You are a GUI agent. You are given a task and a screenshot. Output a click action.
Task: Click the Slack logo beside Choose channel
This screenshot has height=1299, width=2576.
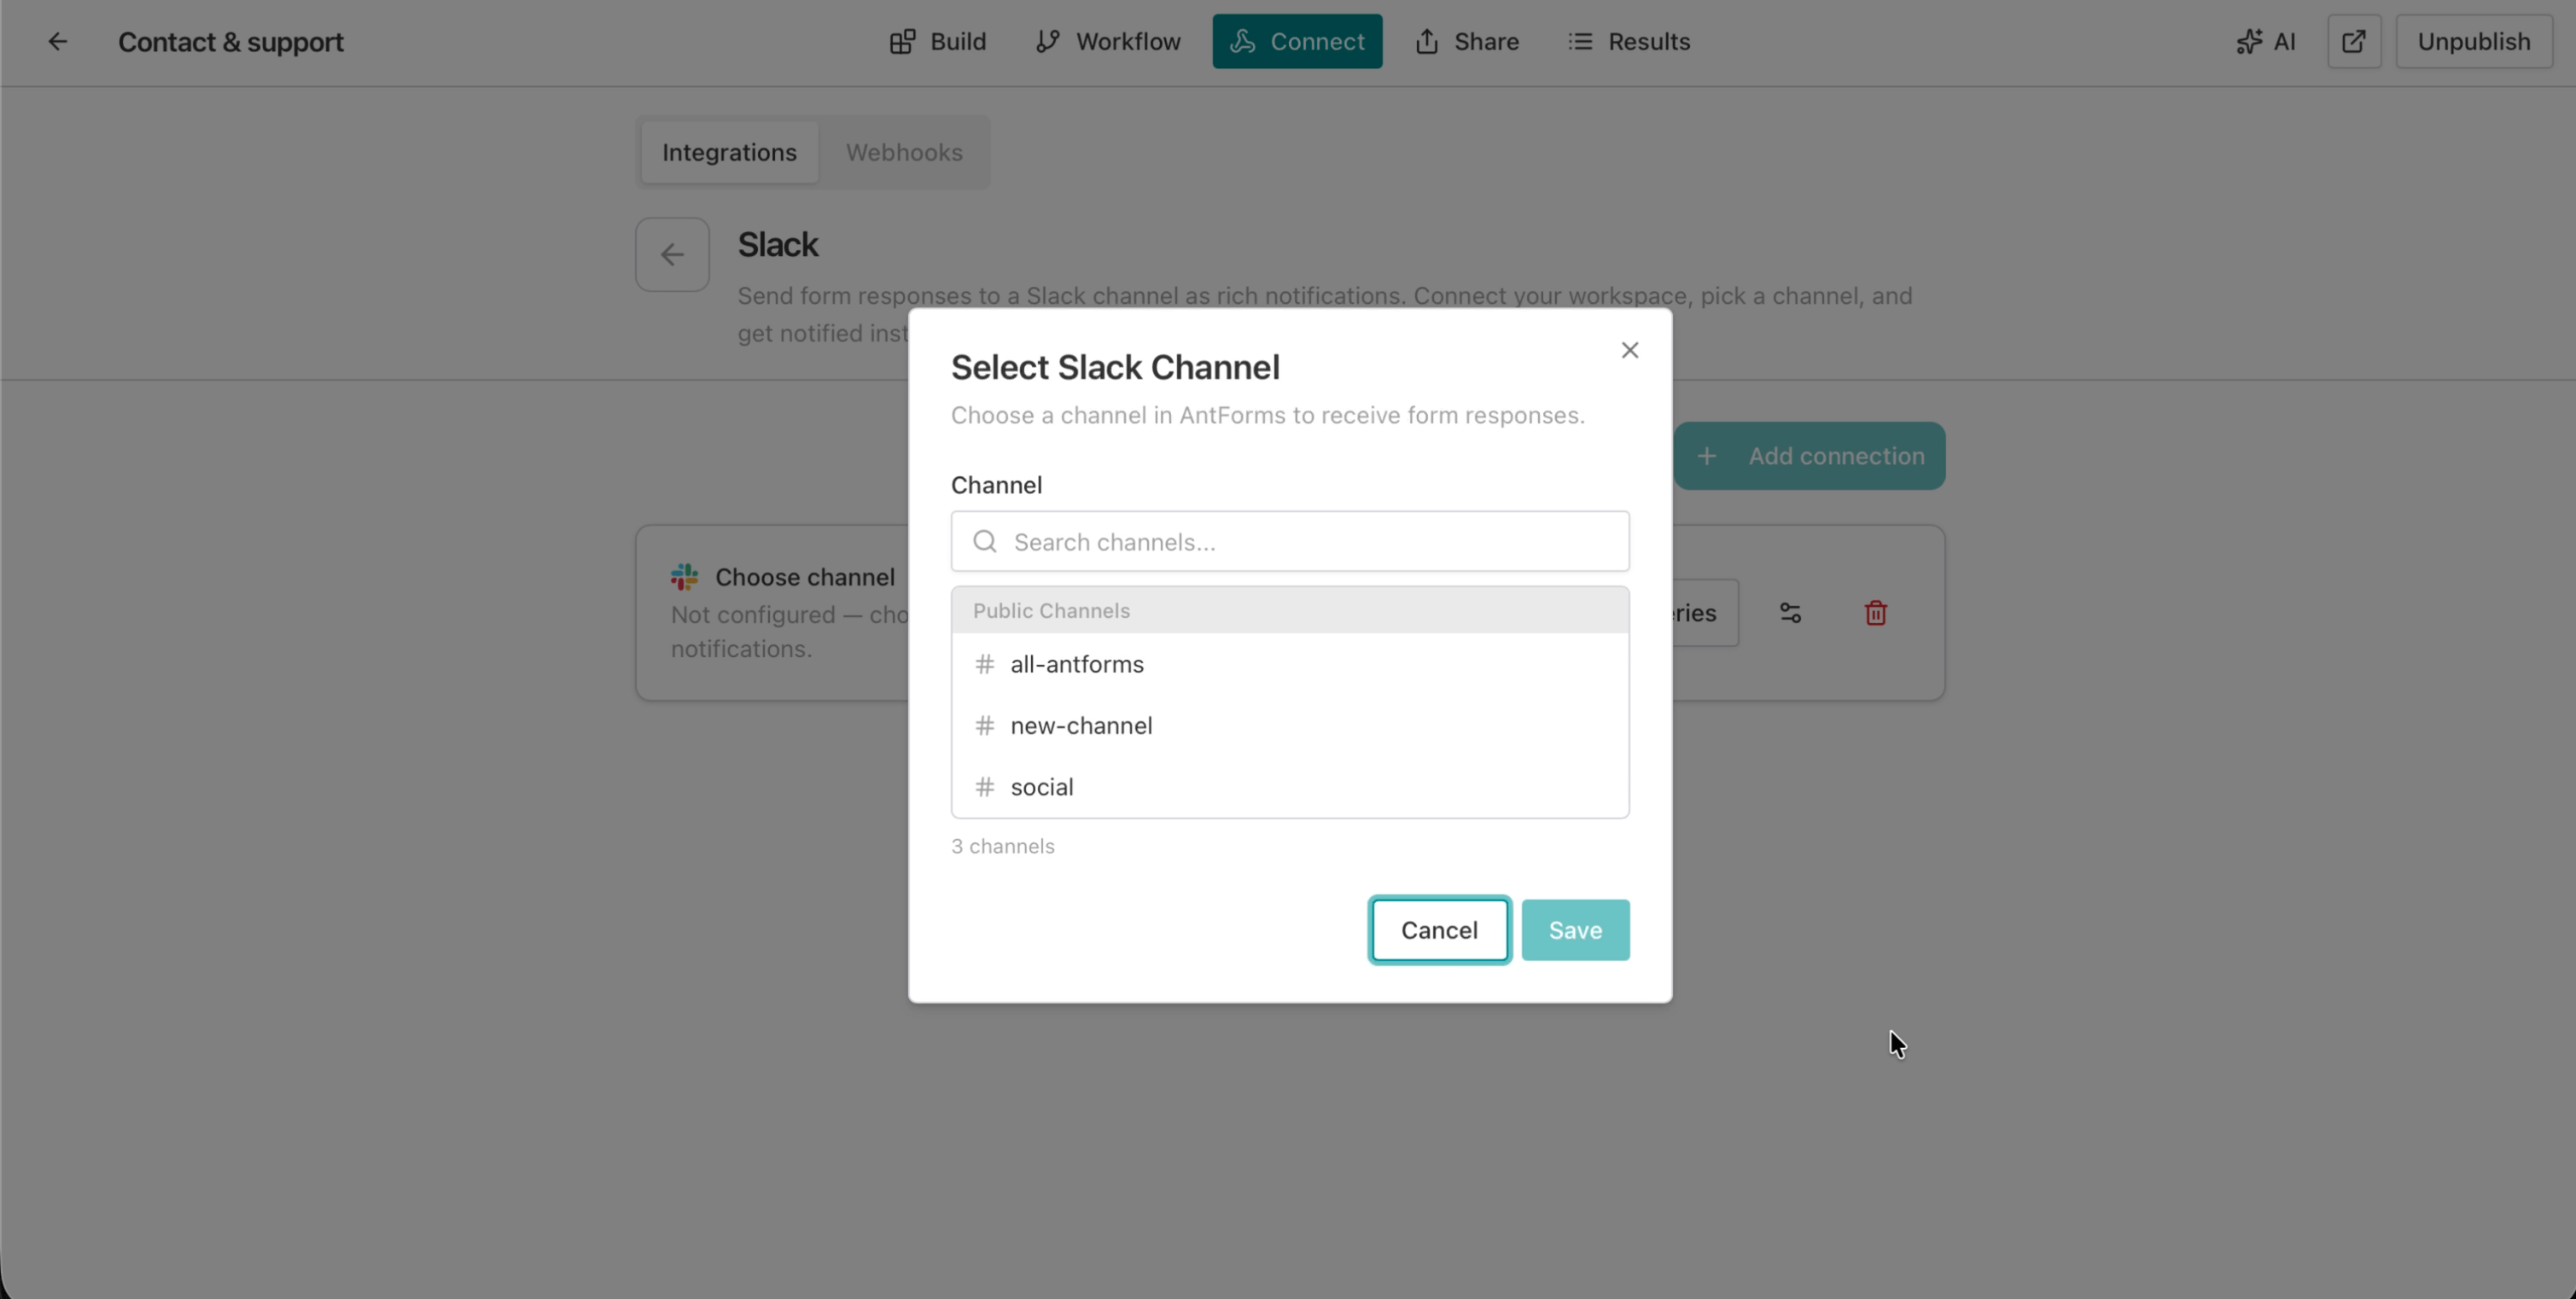(x=682, y=576)
